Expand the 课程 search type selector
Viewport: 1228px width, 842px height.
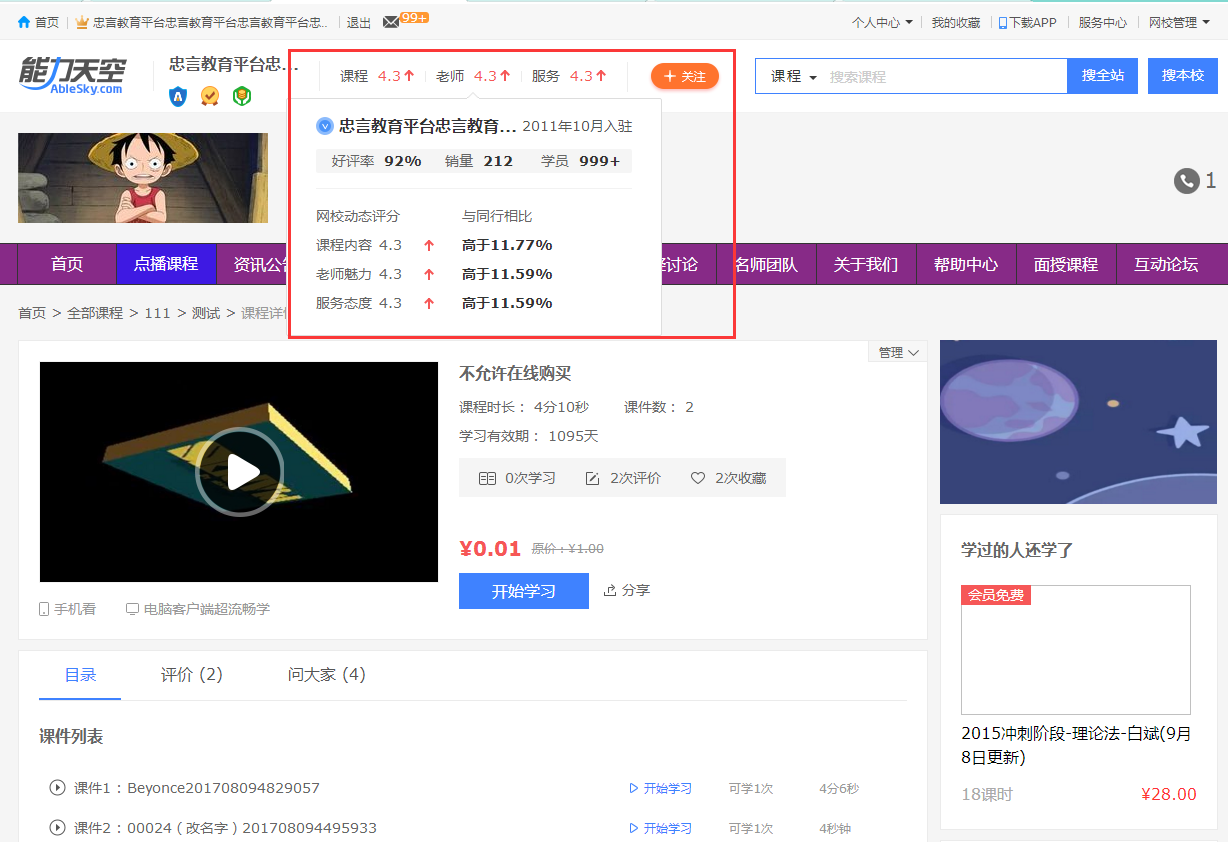793,77
